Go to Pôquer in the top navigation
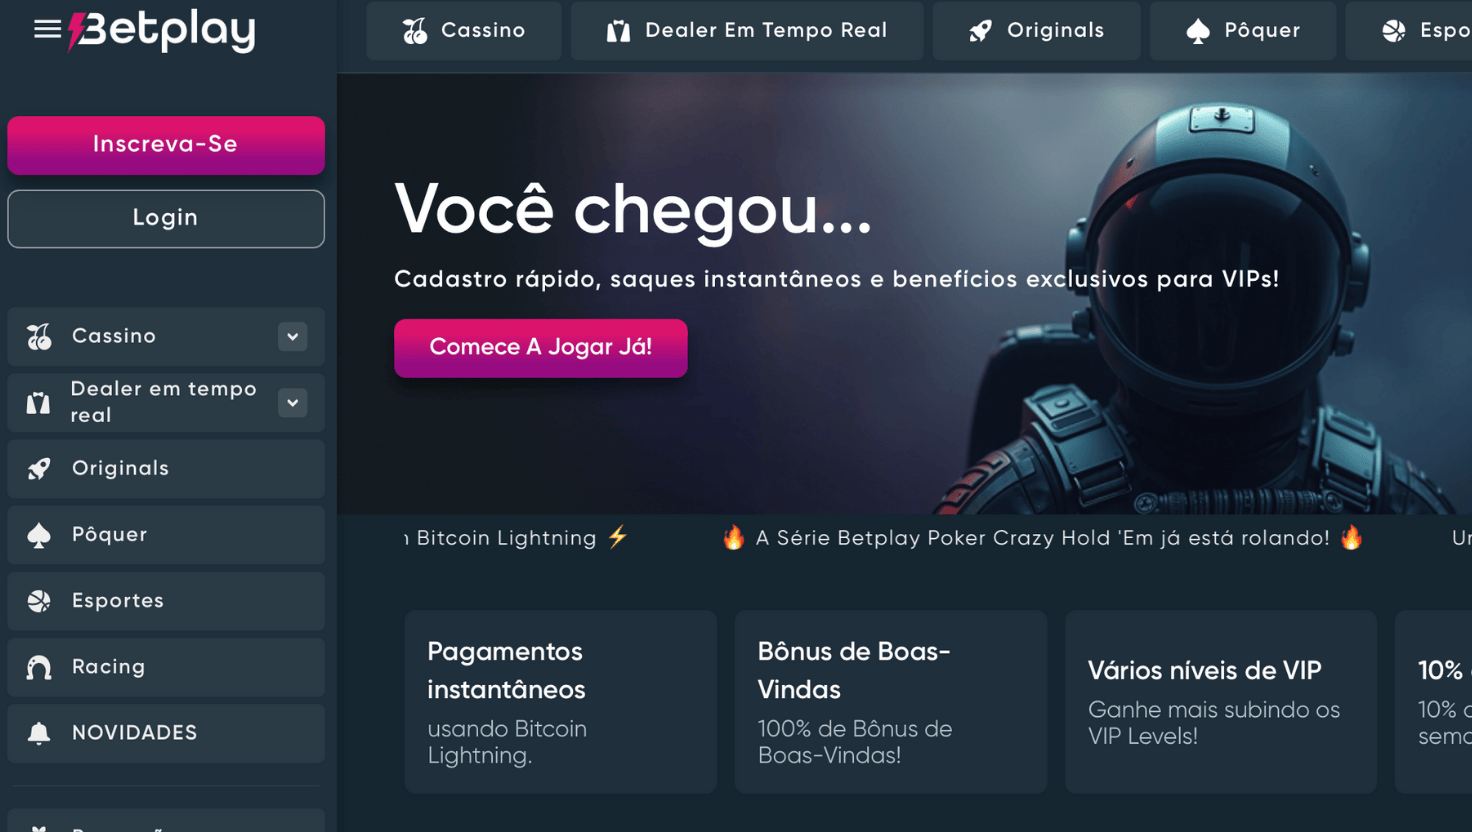Image resolution: width=1472 pixels, height=832 pixels. click(1243, 31)
